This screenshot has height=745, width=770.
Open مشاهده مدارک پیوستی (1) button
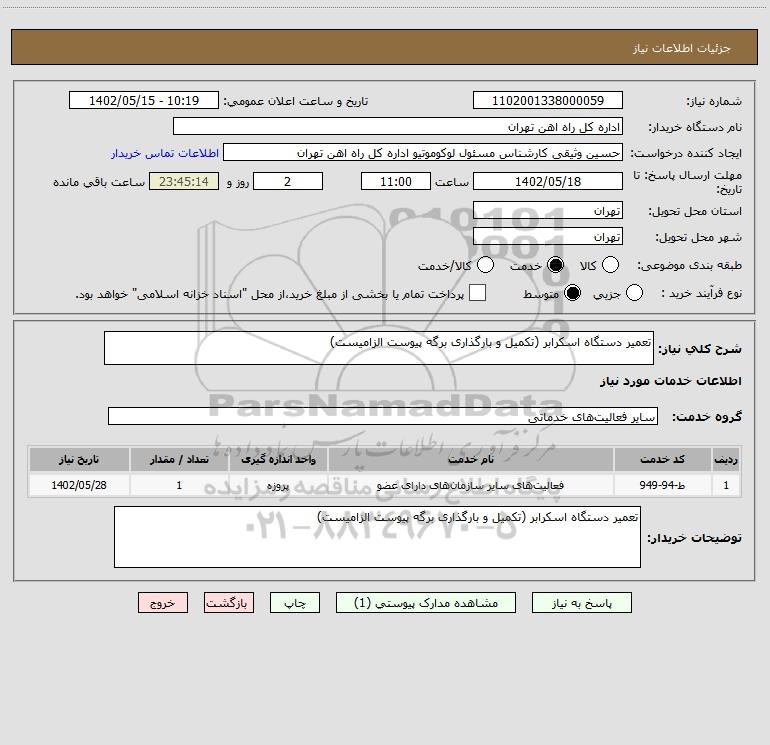pos(426,603)
